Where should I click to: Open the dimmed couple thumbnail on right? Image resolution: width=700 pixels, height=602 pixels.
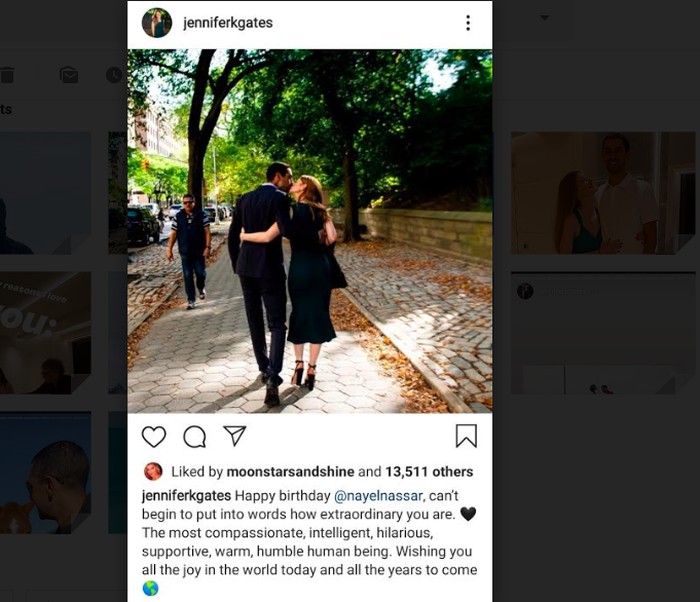[603, 193]
